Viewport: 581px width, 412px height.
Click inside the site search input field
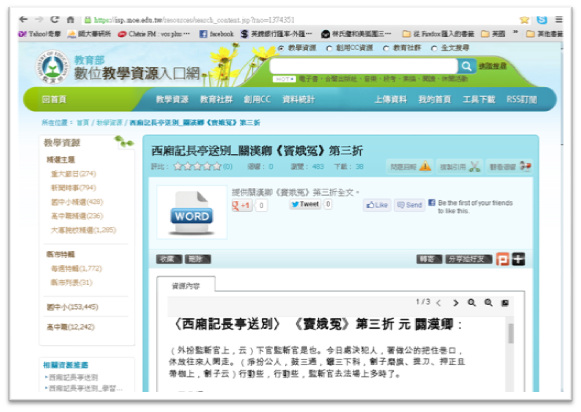(364, 66)
